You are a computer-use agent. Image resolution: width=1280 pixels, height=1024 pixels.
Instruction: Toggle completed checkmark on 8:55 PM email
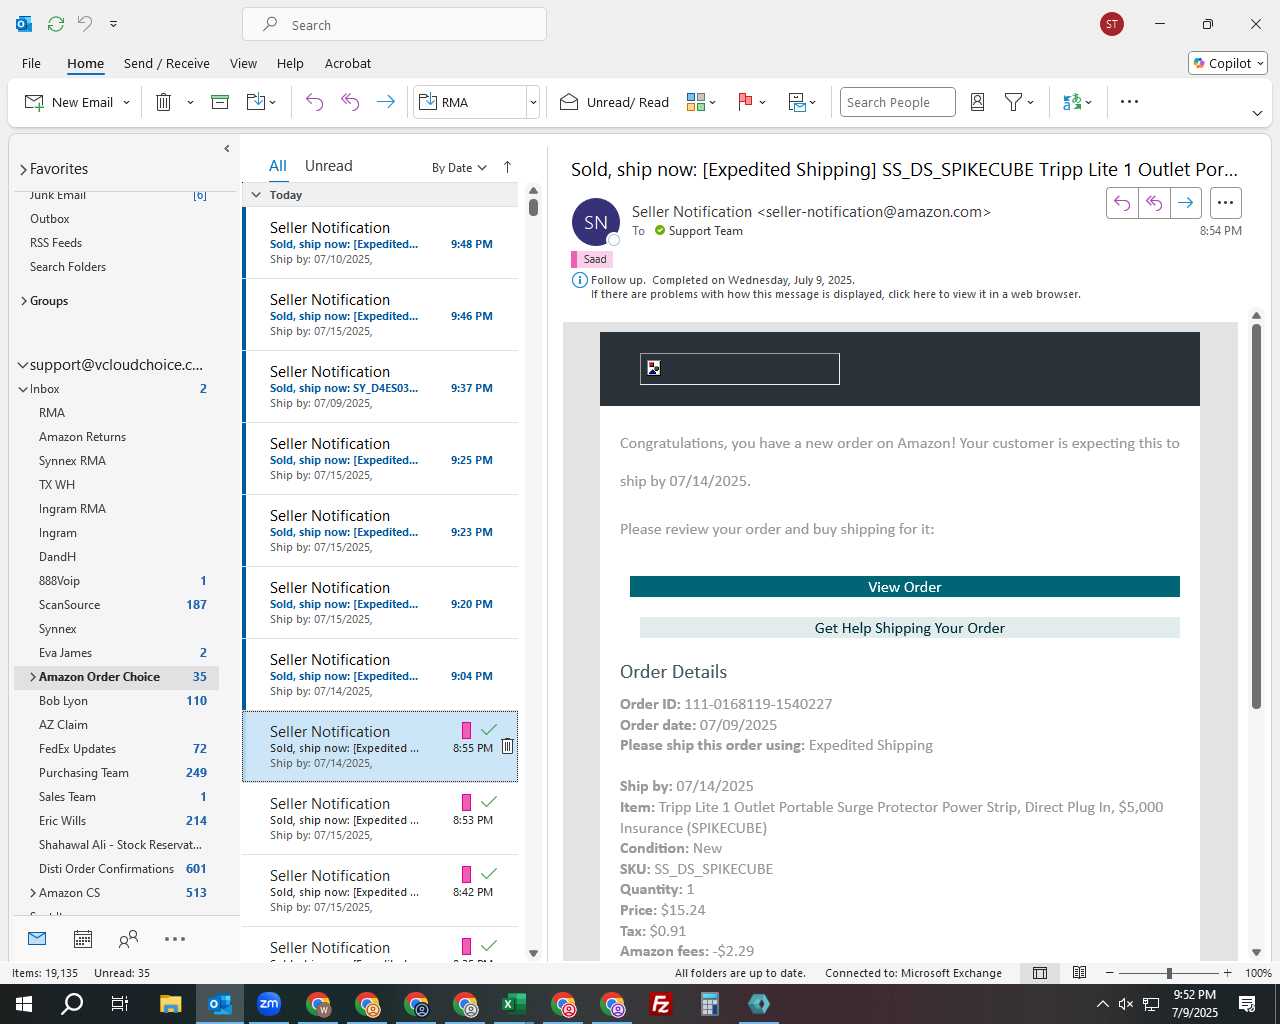[489, 730]
